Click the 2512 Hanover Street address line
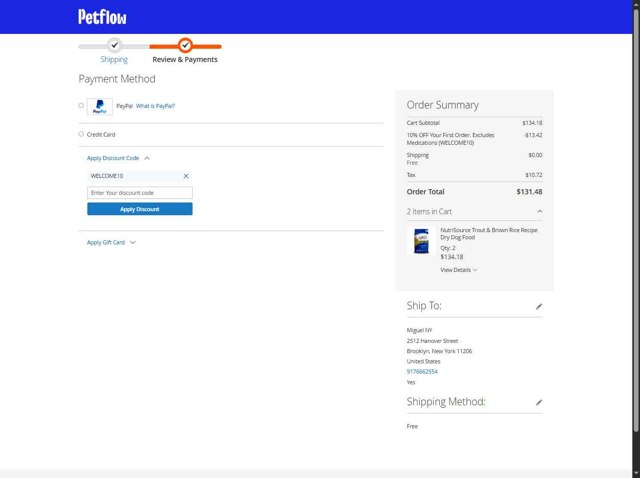640x478 pixels. pyautogui.click(x=432, y=341)
